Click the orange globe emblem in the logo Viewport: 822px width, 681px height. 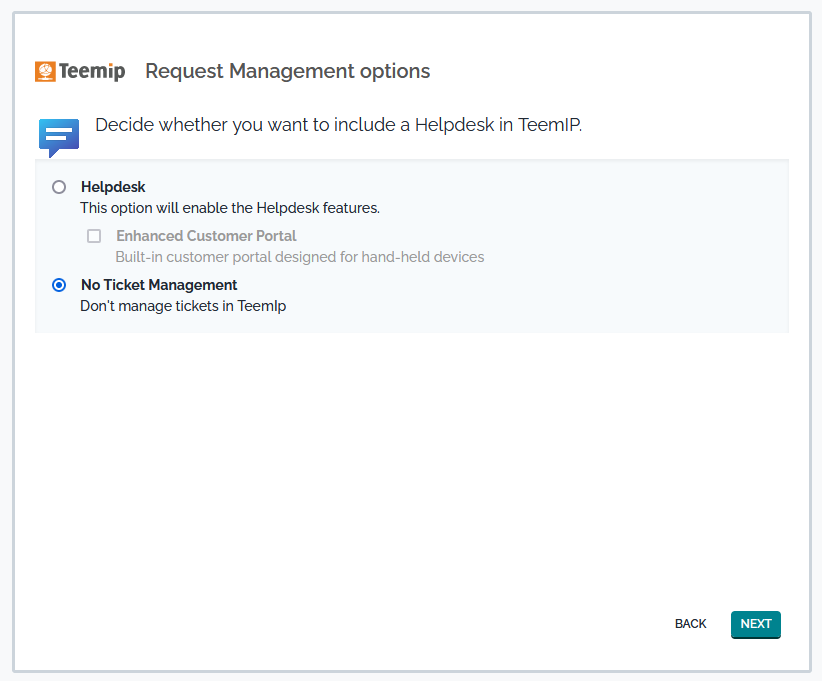tap(45, 72)
